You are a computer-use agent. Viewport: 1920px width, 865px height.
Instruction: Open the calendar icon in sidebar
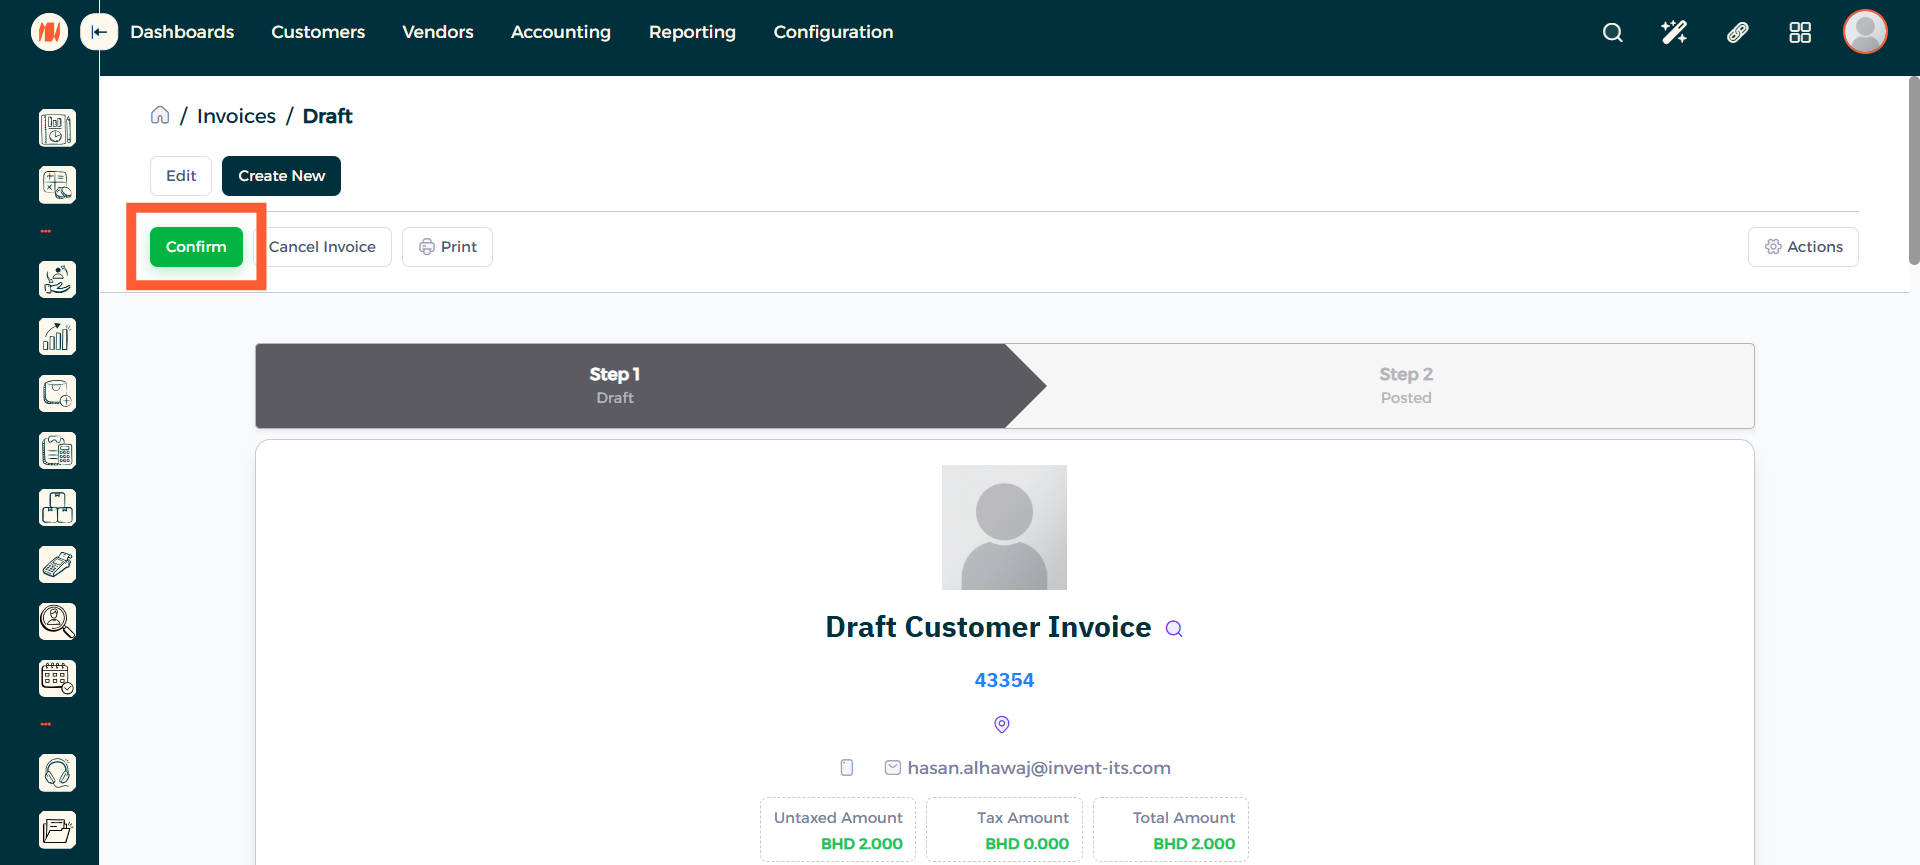pos(57,678)
